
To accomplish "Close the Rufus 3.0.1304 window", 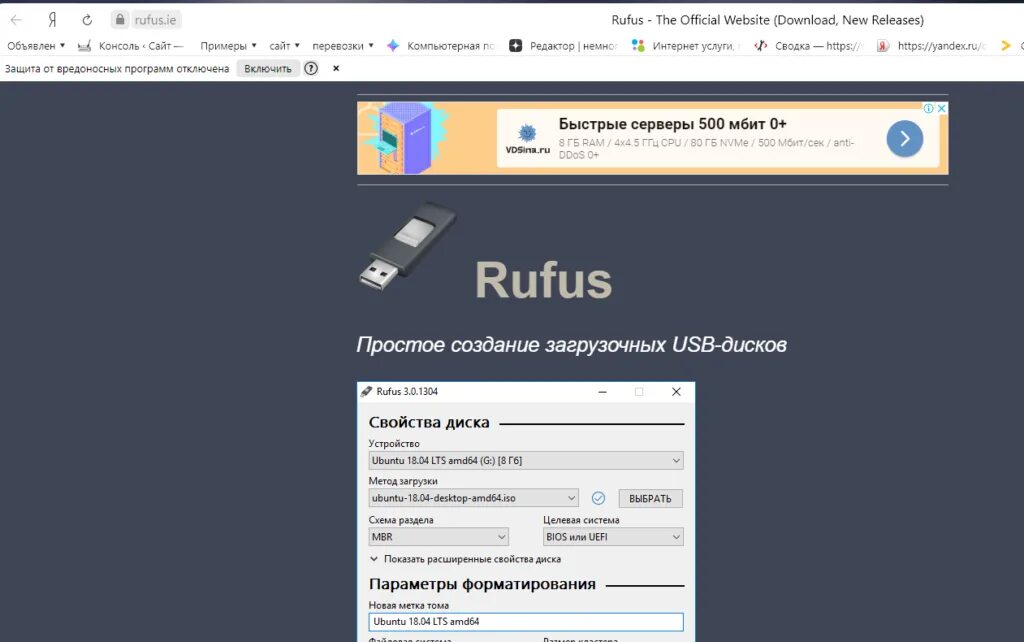I will pos(676,392).
